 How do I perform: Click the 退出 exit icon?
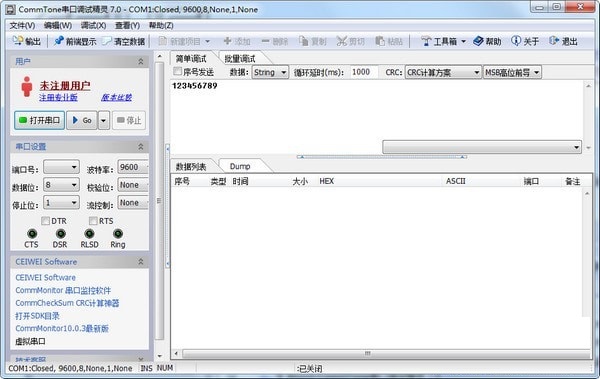(x=554, y=41)
